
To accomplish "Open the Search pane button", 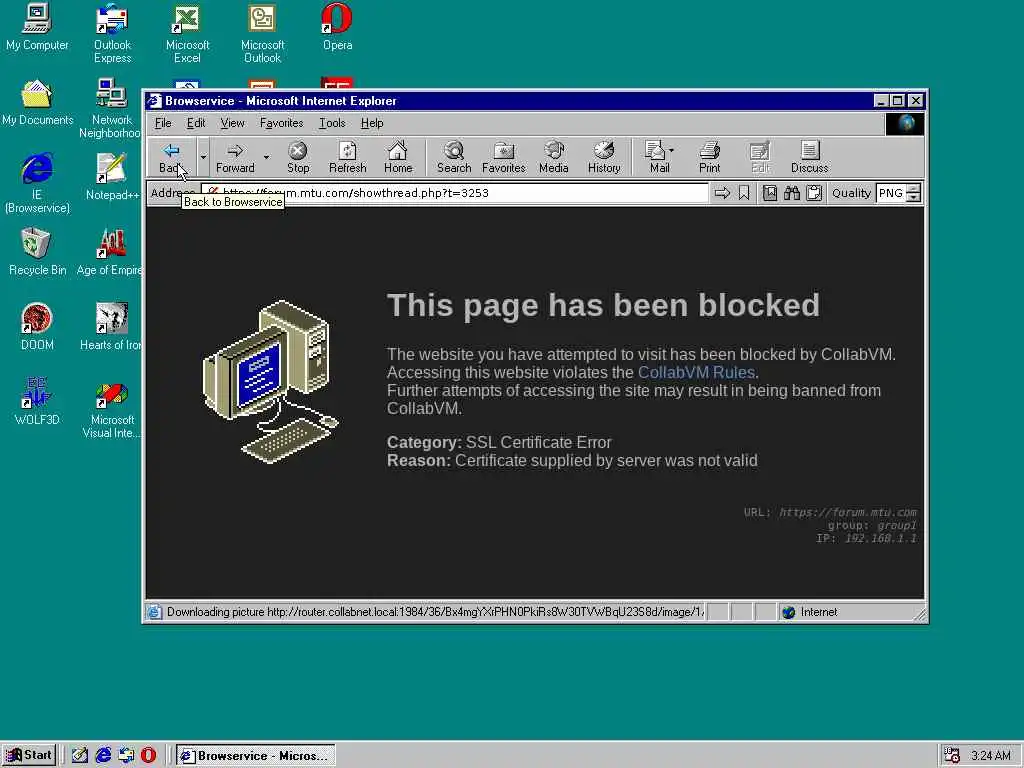I will [454, 157].
